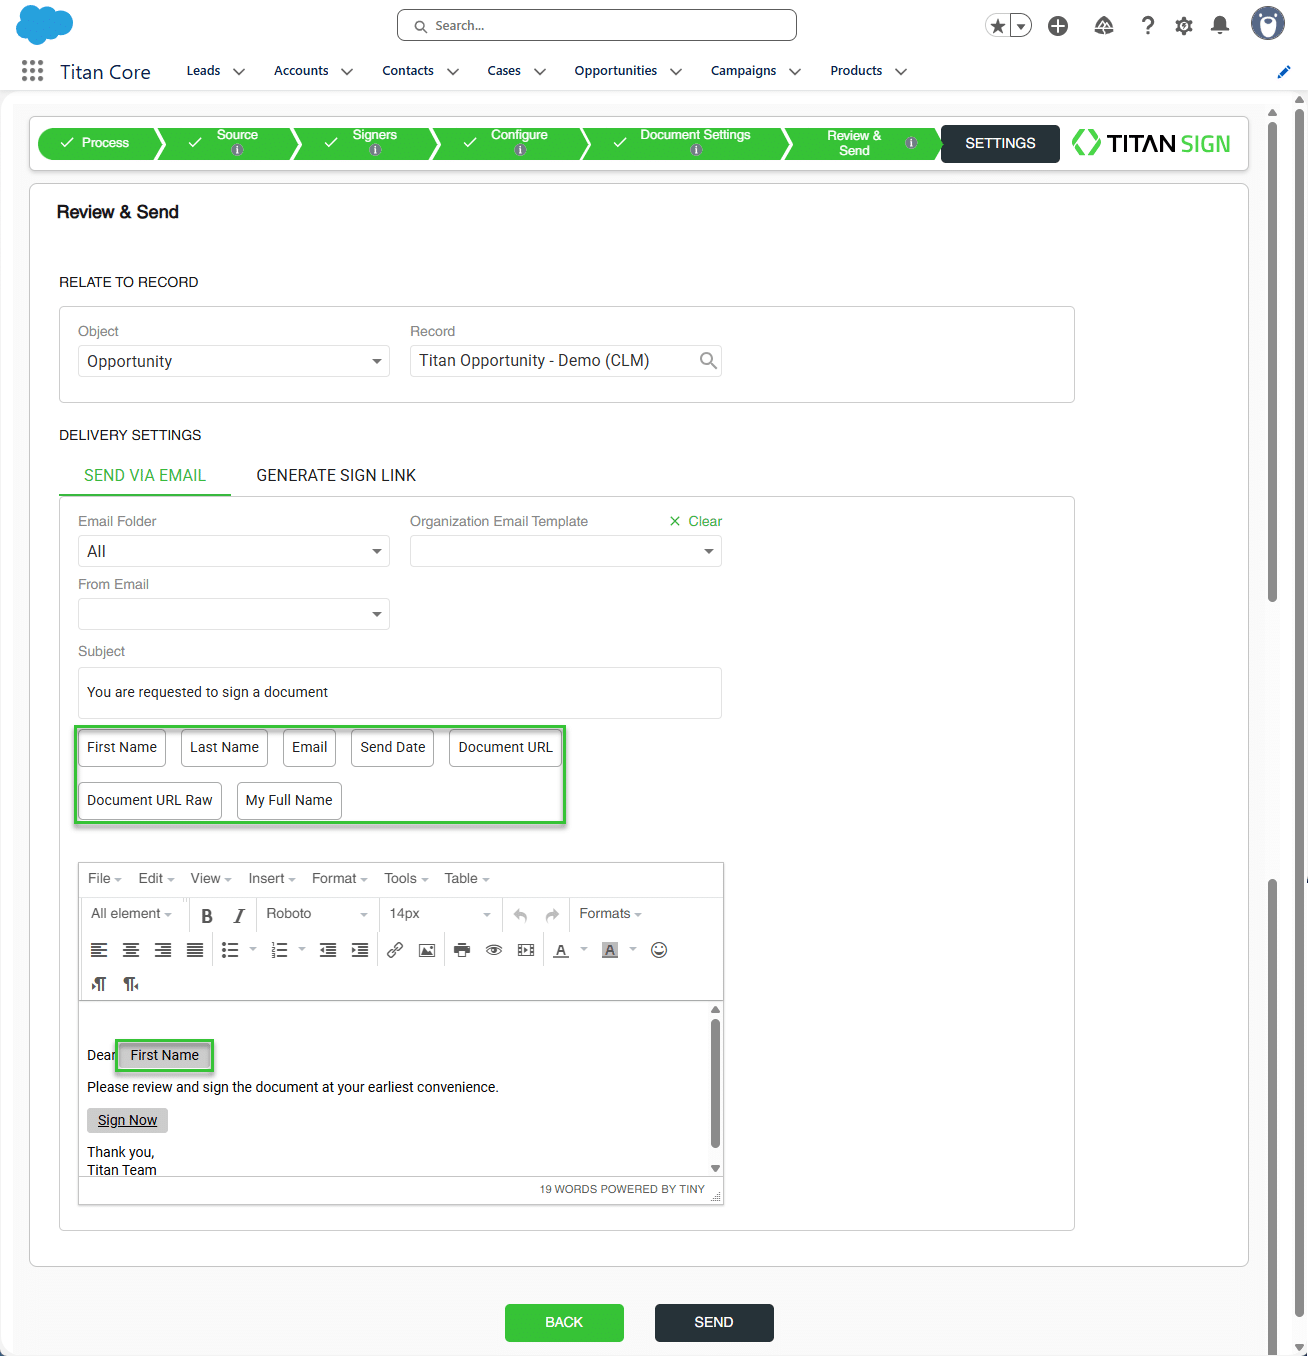Viewport: 1308px width, 1356px height.
Task: Insert media using the film icon
Action: click(526, 950)
